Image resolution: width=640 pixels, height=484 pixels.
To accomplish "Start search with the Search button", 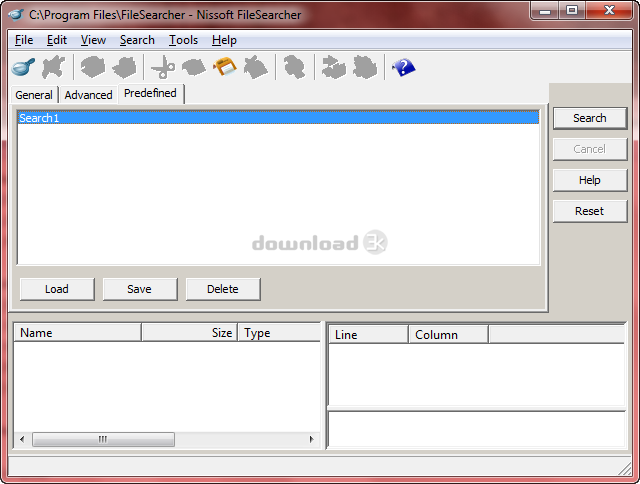I will pos(590,118).
